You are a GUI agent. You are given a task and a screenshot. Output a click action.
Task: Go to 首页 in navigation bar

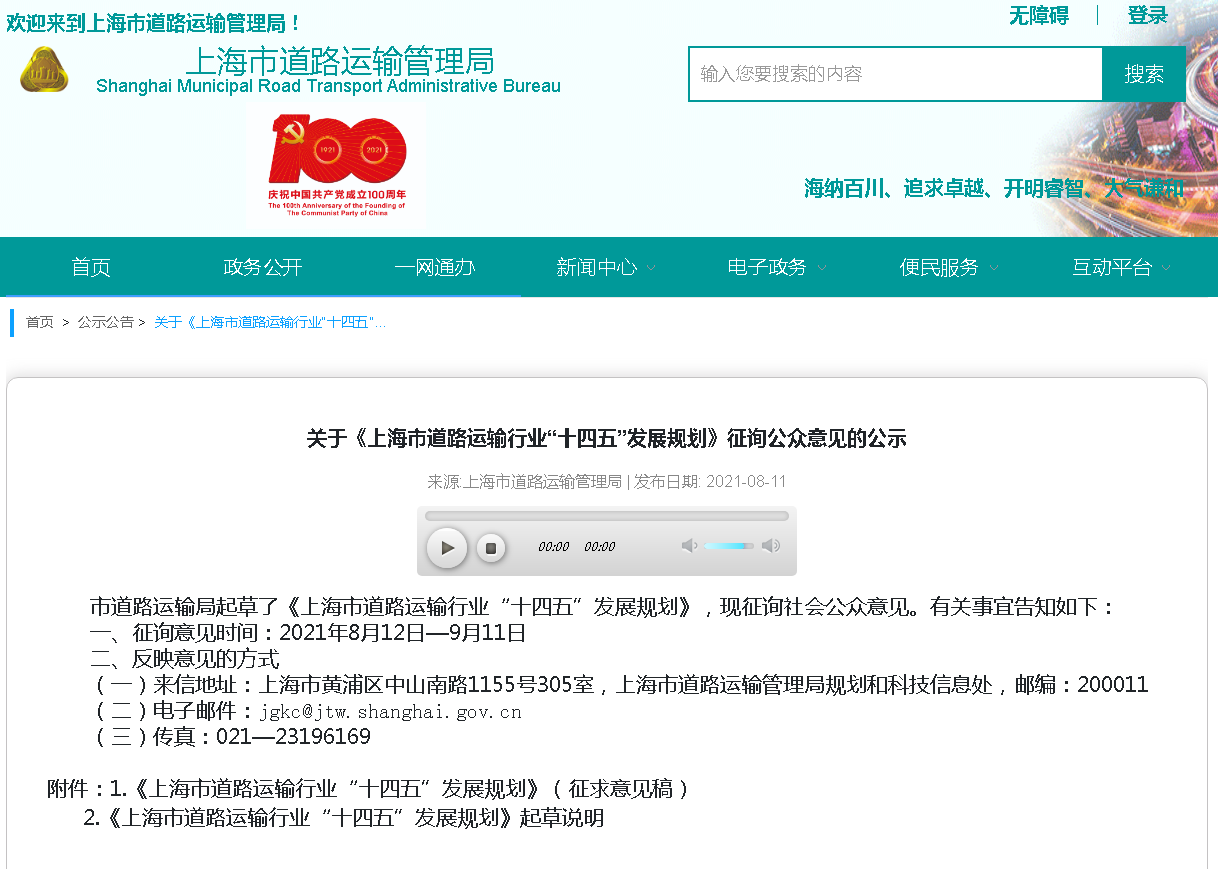[91, 268]
